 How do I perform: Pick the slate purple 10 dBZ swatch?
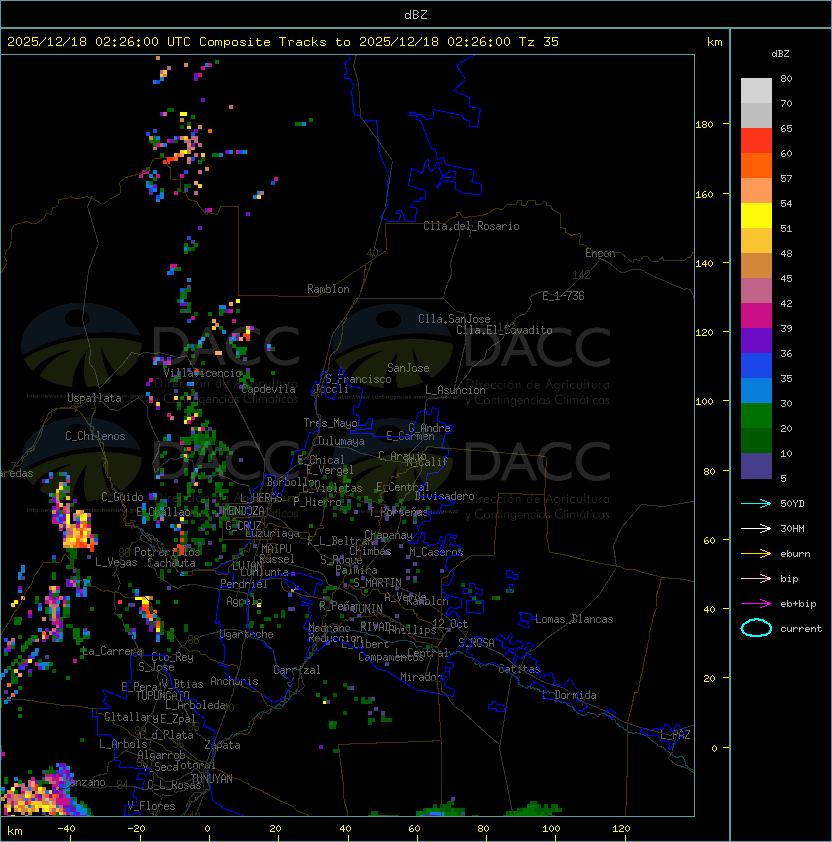point(756,466)
